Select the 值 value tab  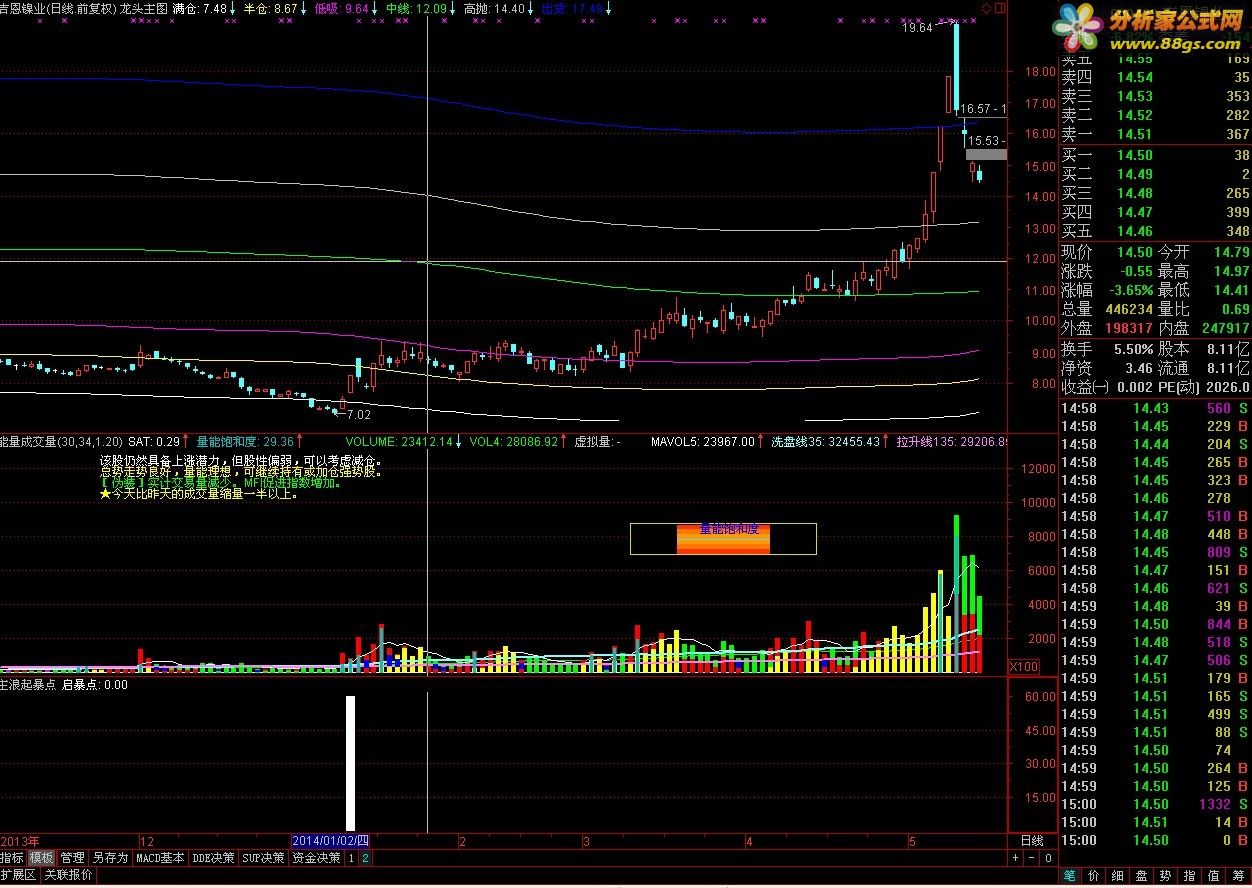pos(1214,875)
